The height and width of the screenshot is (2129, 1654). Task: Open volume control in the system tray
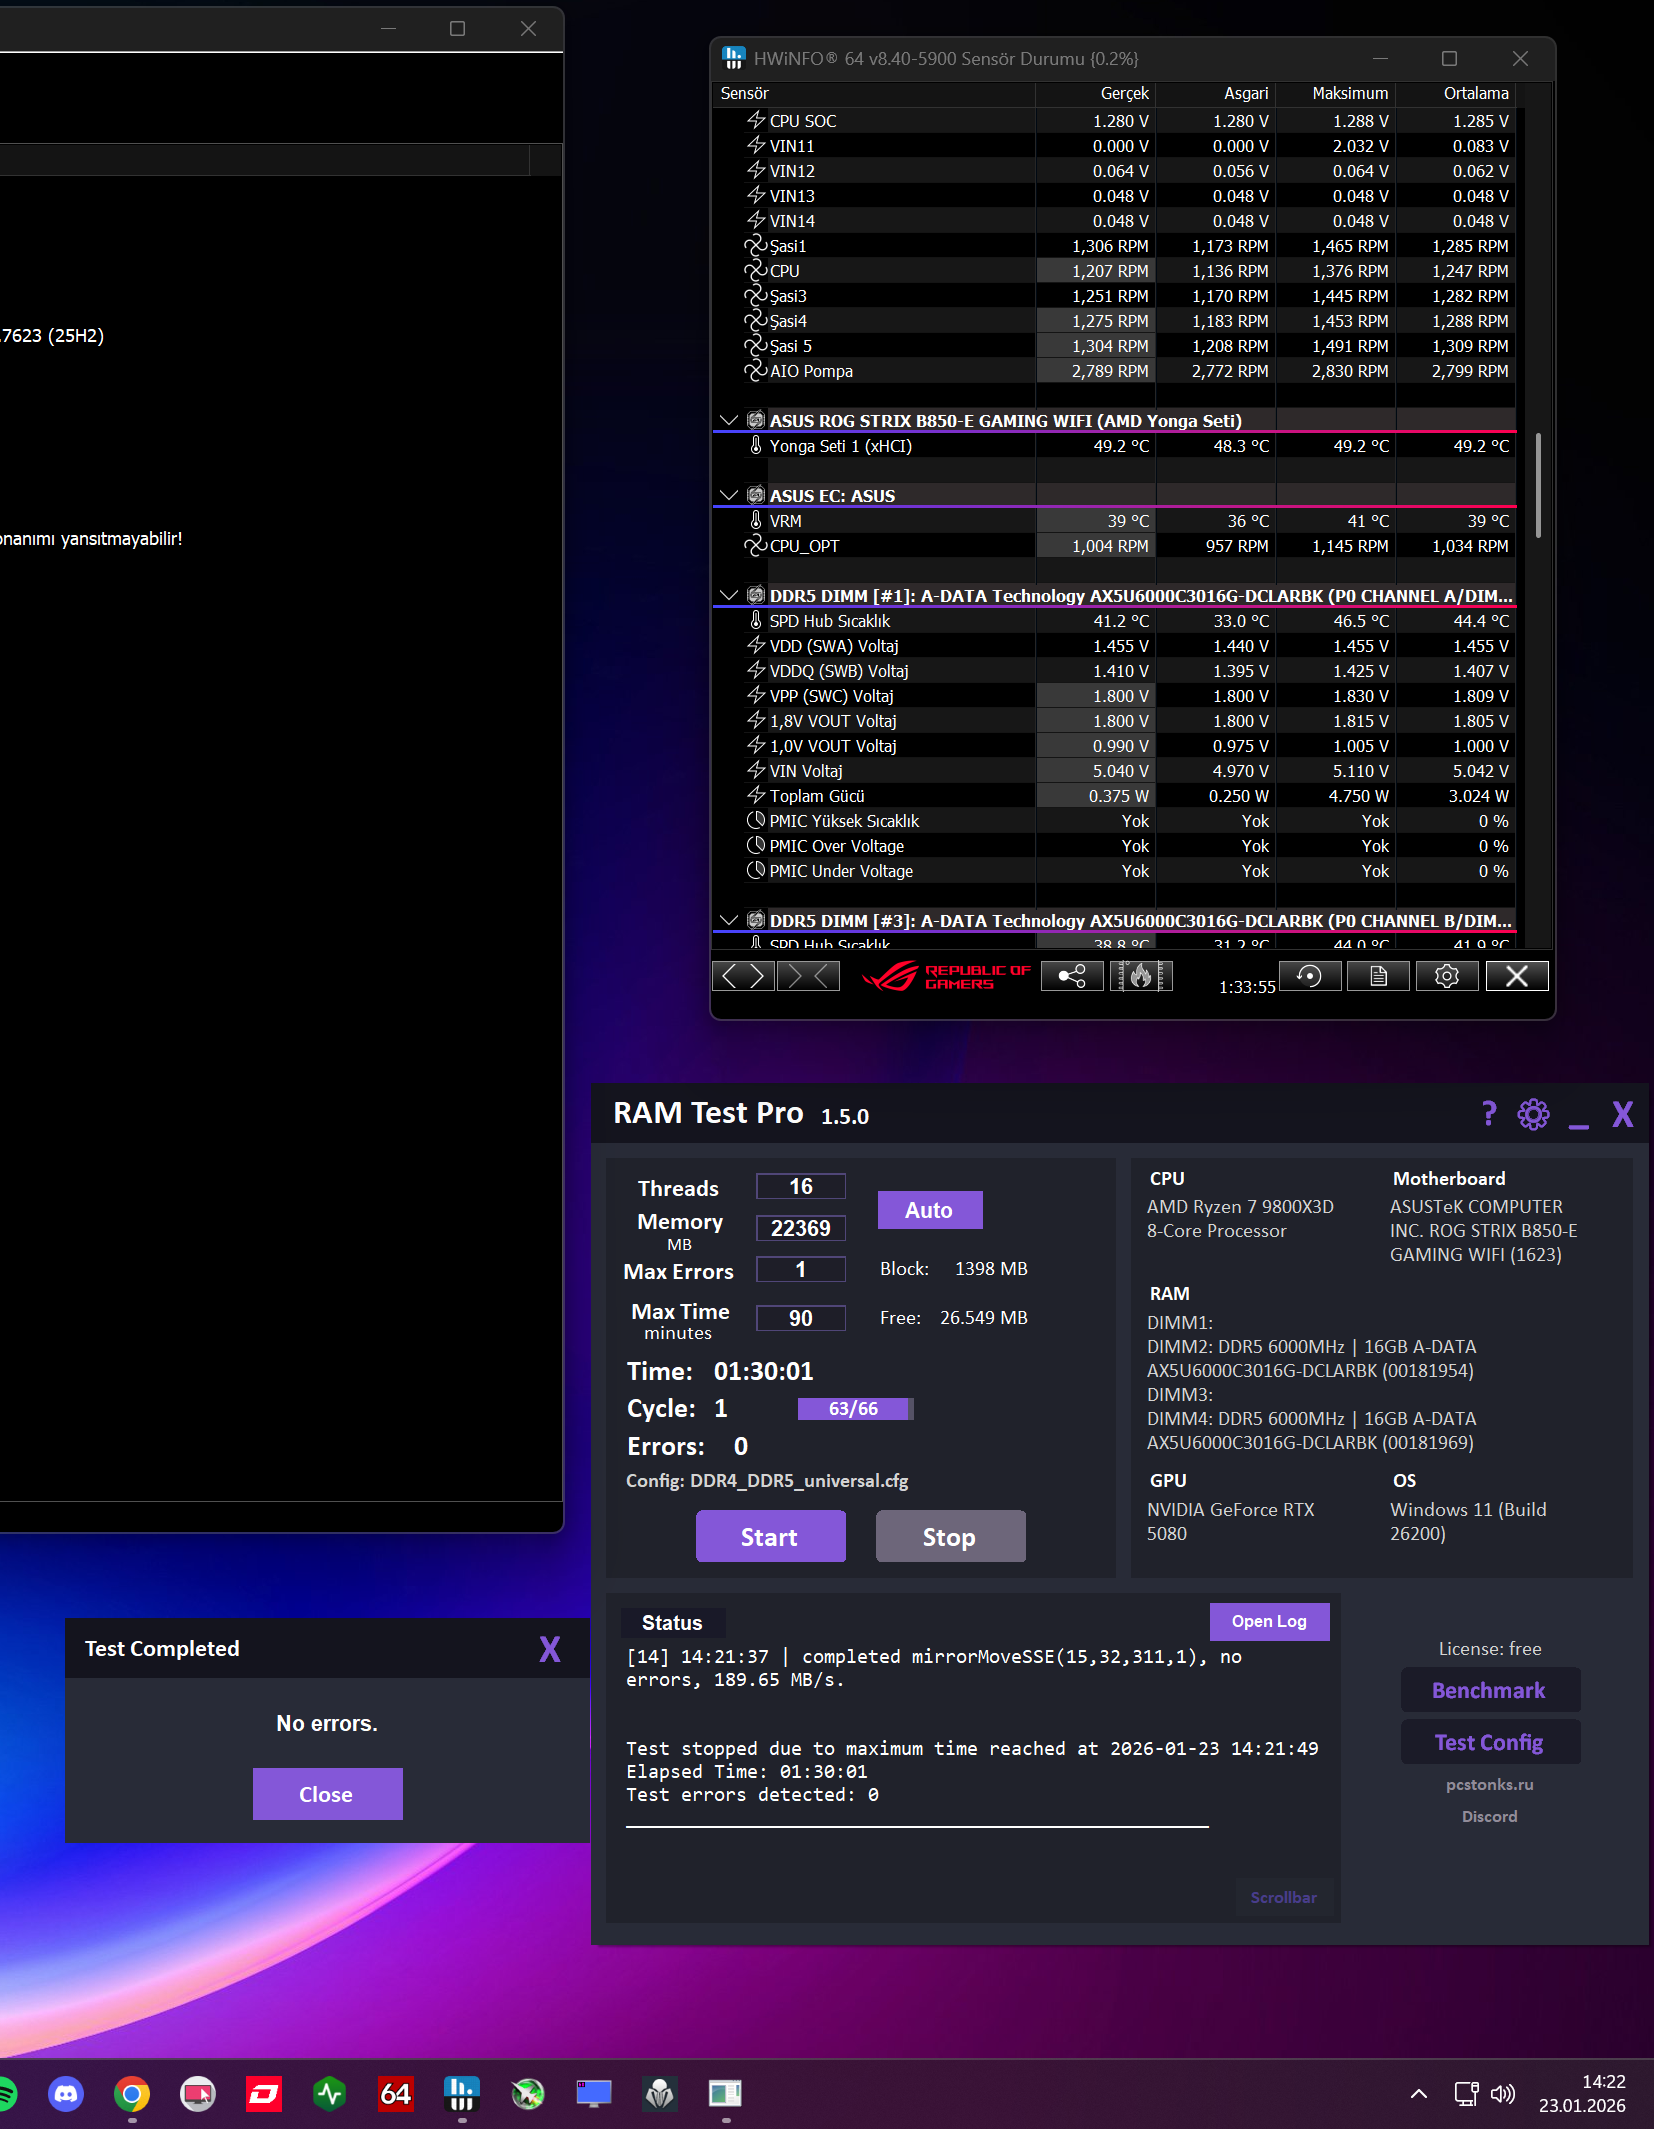click(1503, 2093)
